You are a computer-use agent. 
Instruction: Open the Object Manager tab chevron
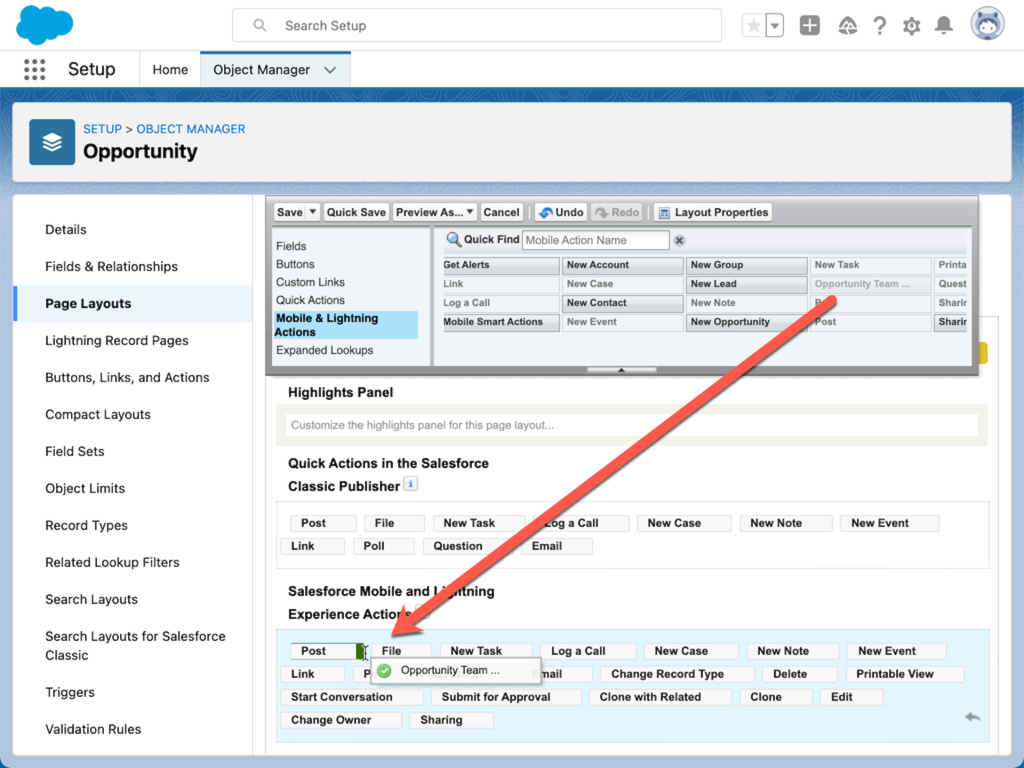[331, 70]
